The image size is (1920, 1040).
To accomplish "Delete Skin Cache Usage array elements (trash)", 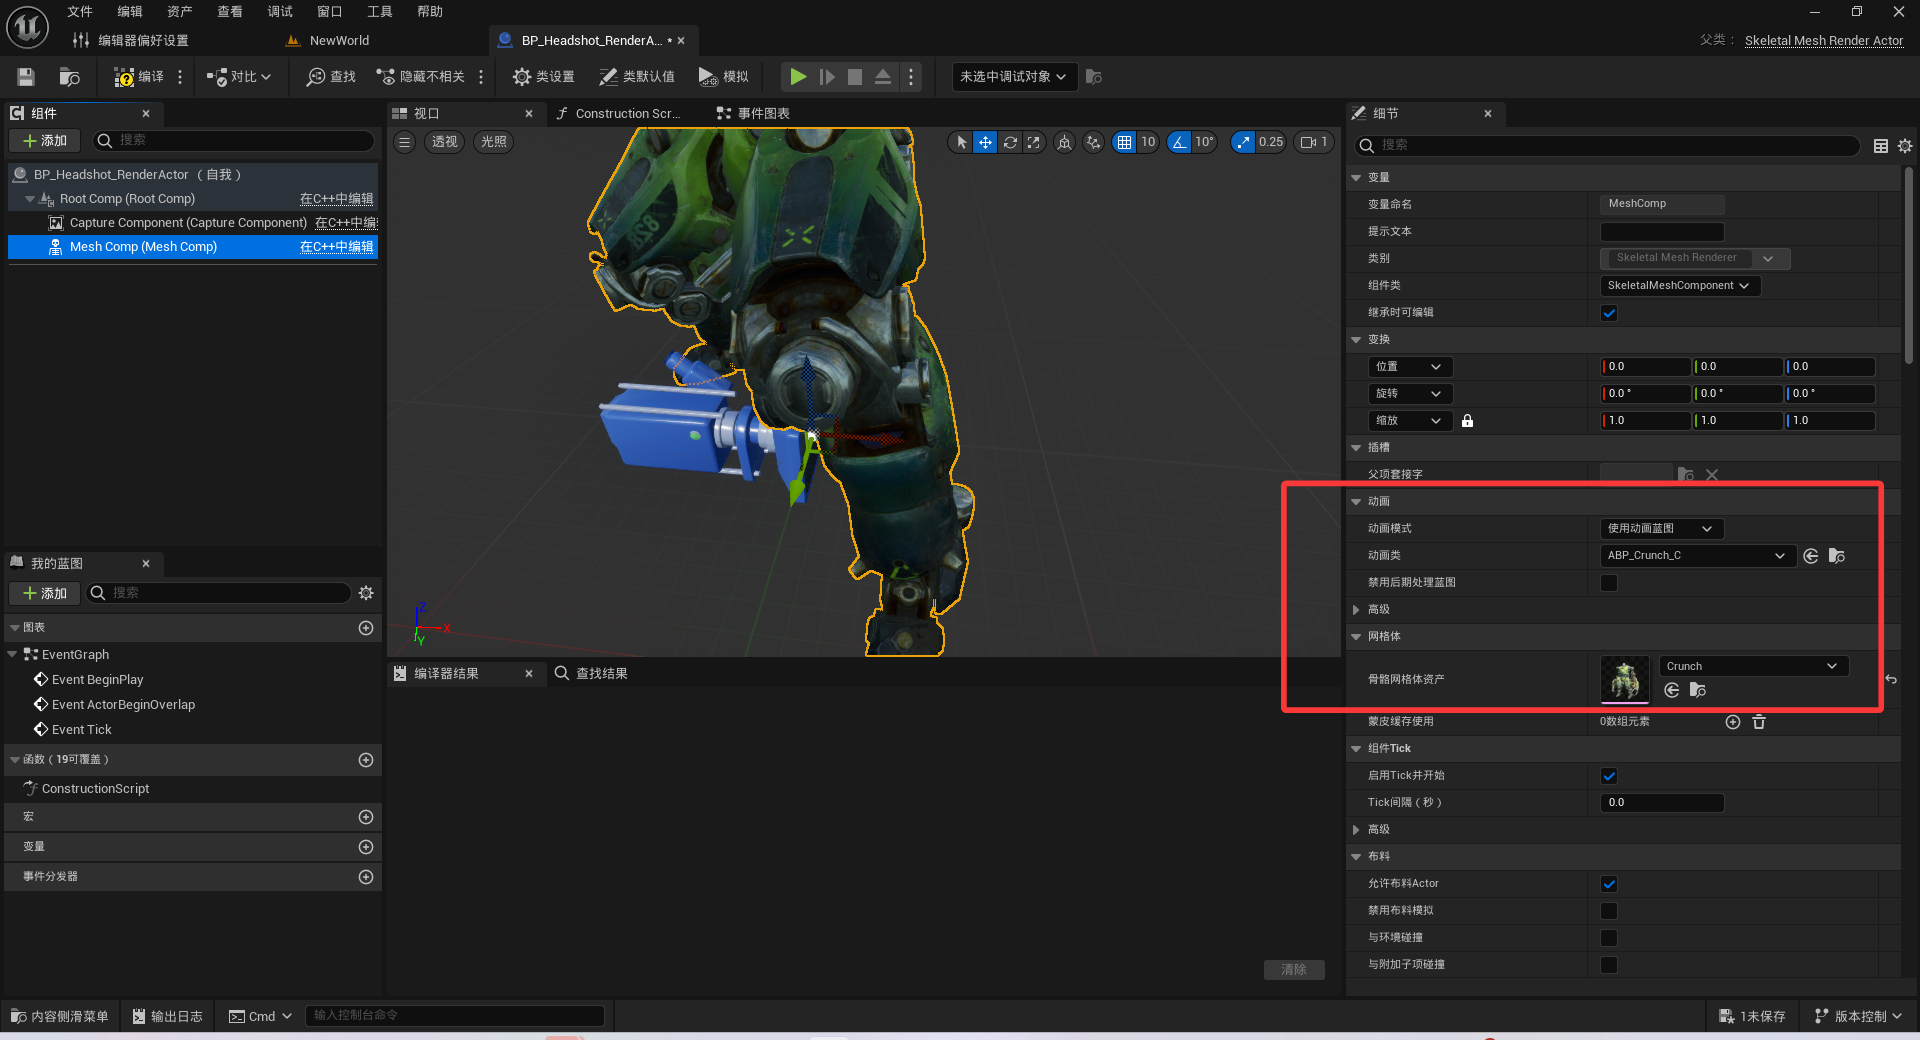I will point(1759,722).
